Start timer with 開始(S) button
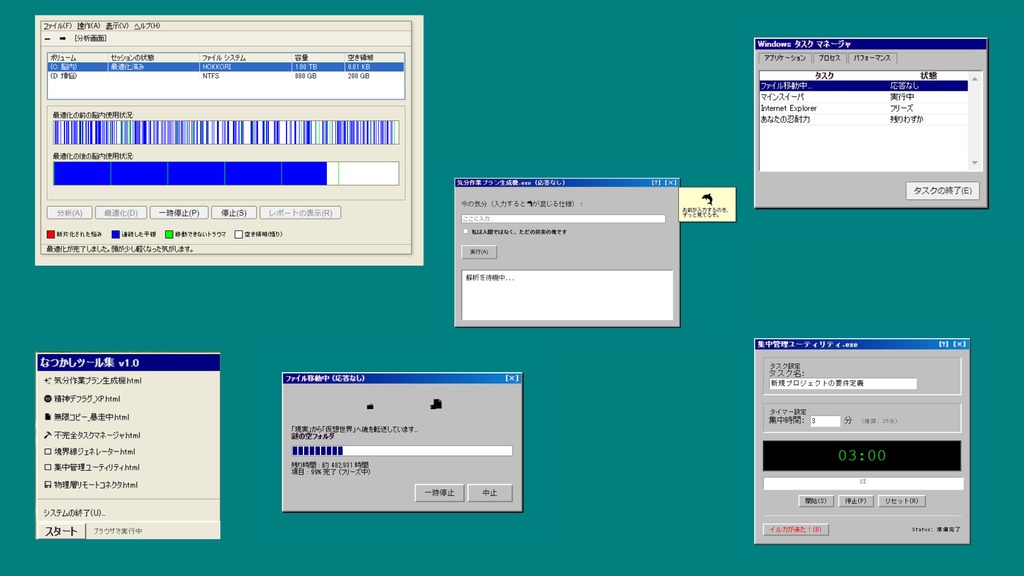 tap(815, 501)
